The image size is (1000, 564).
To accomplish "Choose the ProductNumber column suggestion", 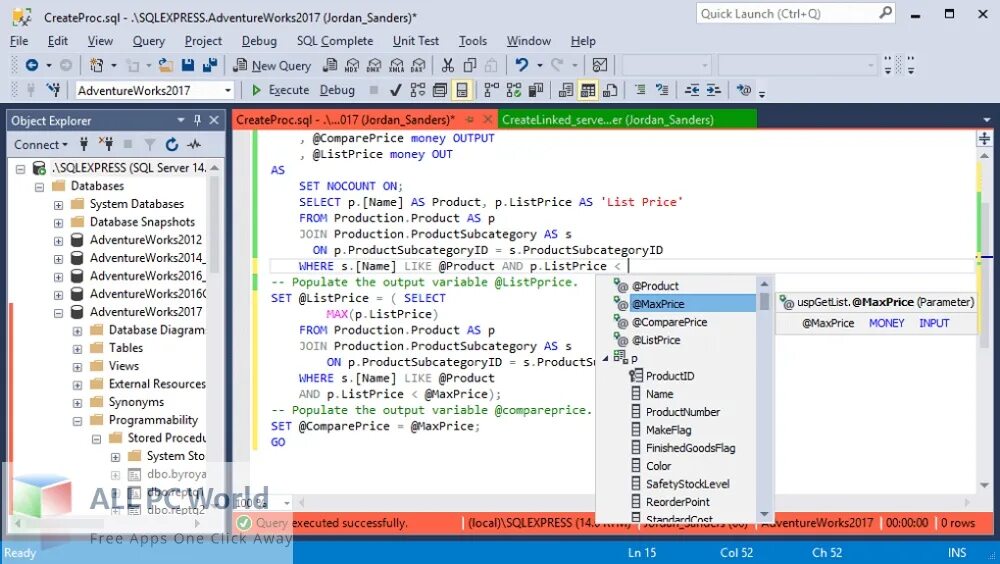I will pyautogui.click(x=682, y=412).
